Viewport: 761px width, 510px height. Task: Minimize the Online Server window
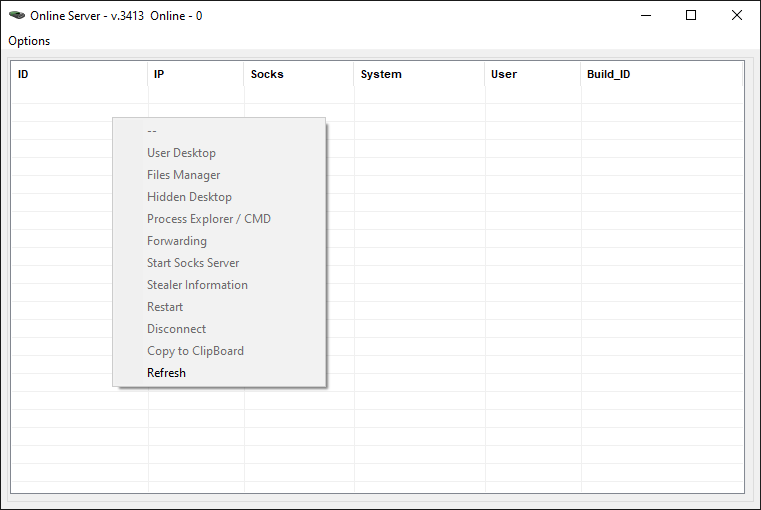click(646, 16)
